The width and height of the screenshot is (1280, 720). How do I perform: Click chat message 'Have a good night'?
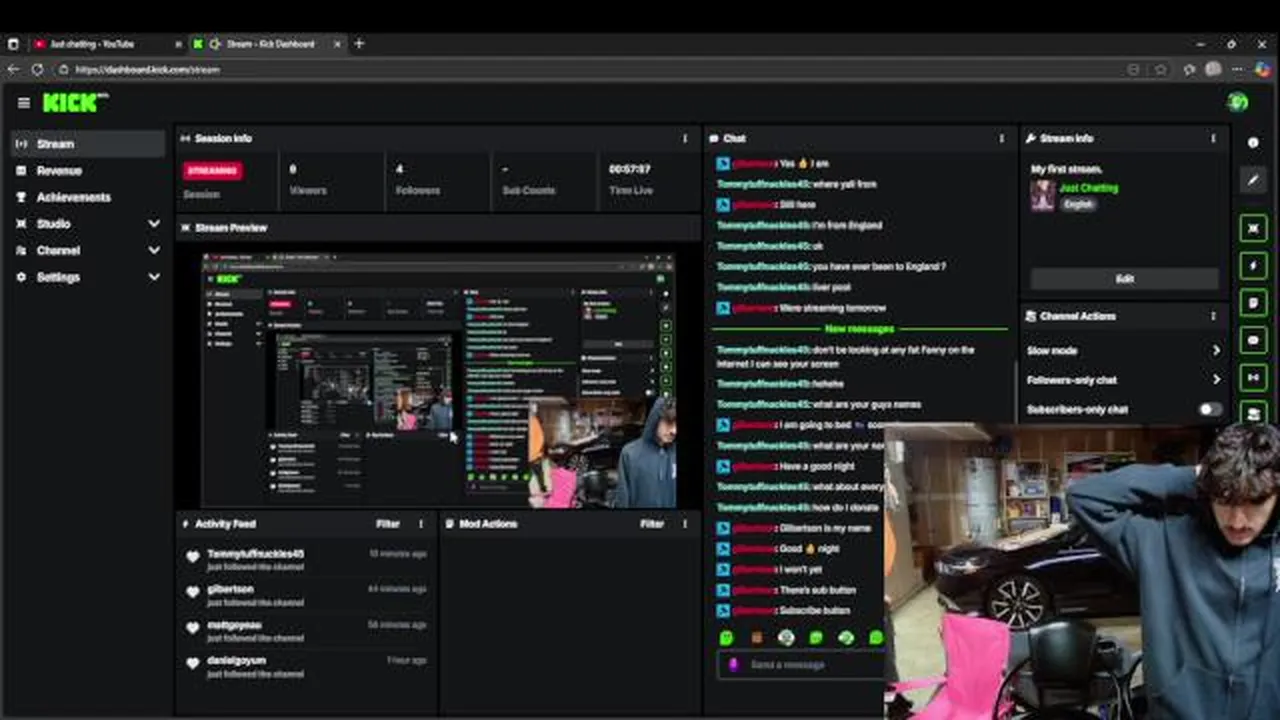pos(816,467)
